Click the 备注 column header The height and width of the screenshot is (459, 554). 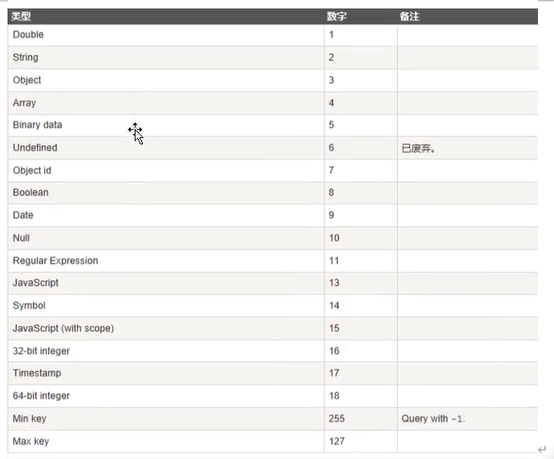(x=409, y=16)
